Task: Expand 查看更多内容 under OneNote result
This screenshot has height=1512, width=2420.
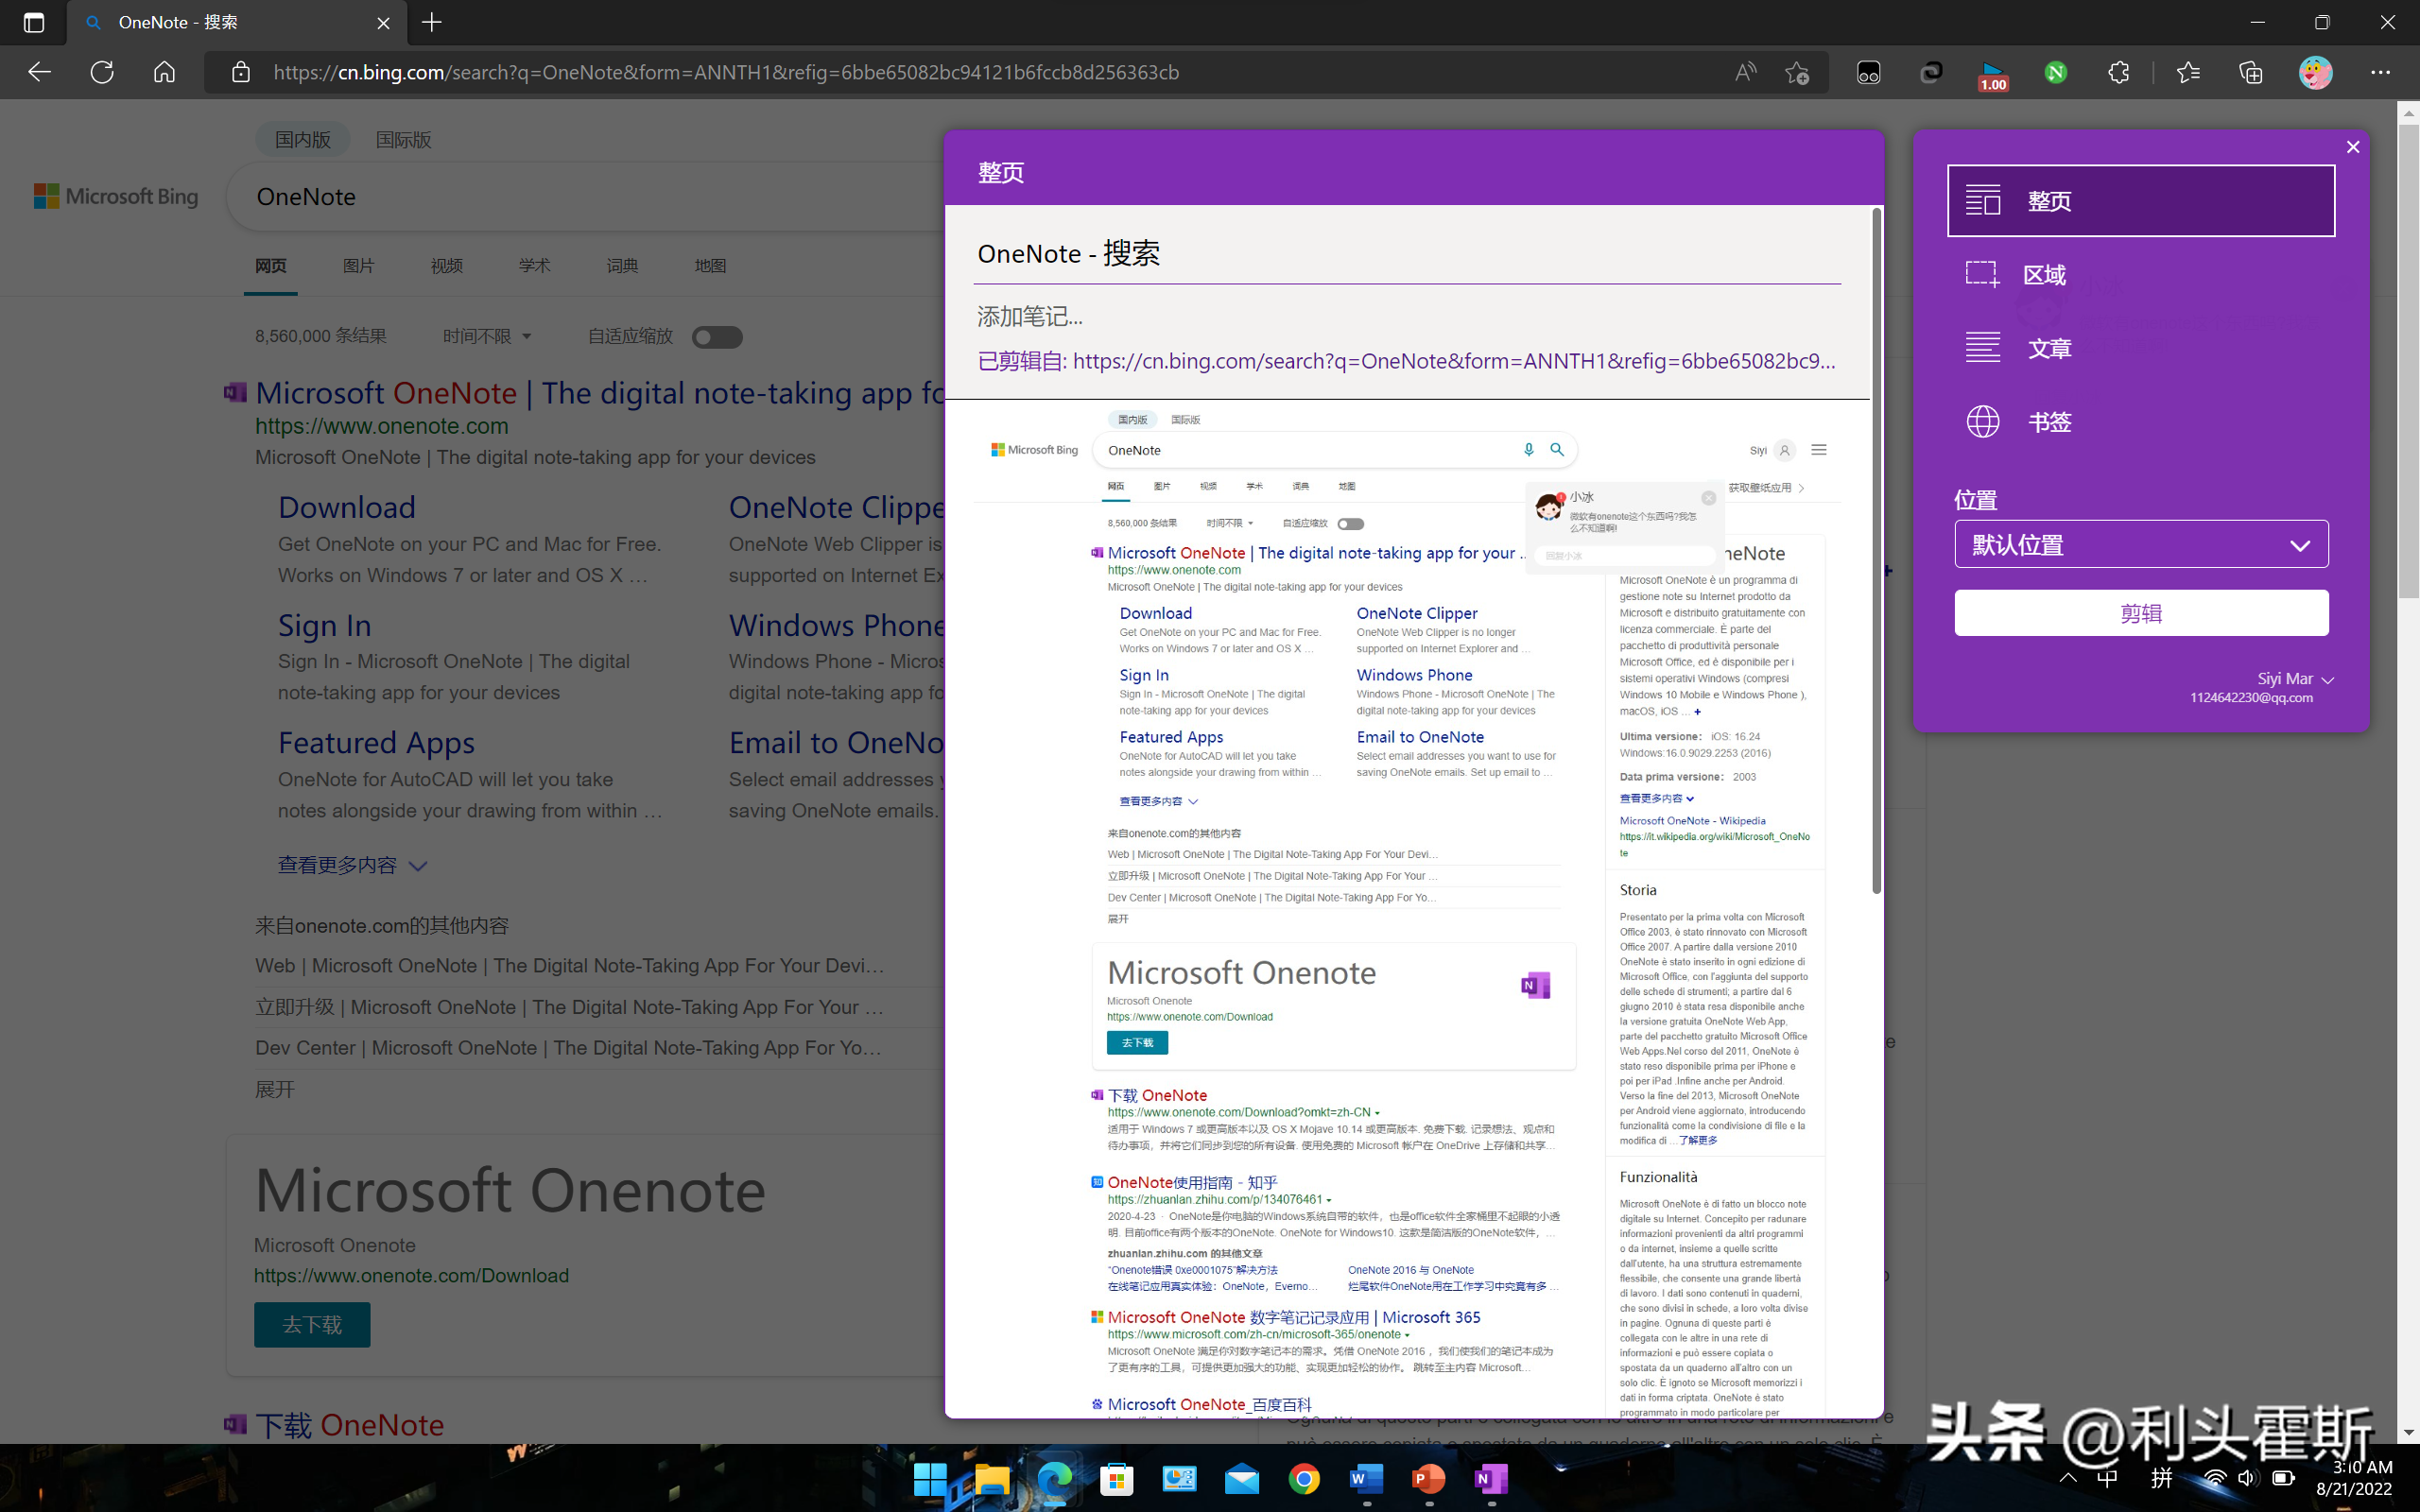Action: [352, 865]
